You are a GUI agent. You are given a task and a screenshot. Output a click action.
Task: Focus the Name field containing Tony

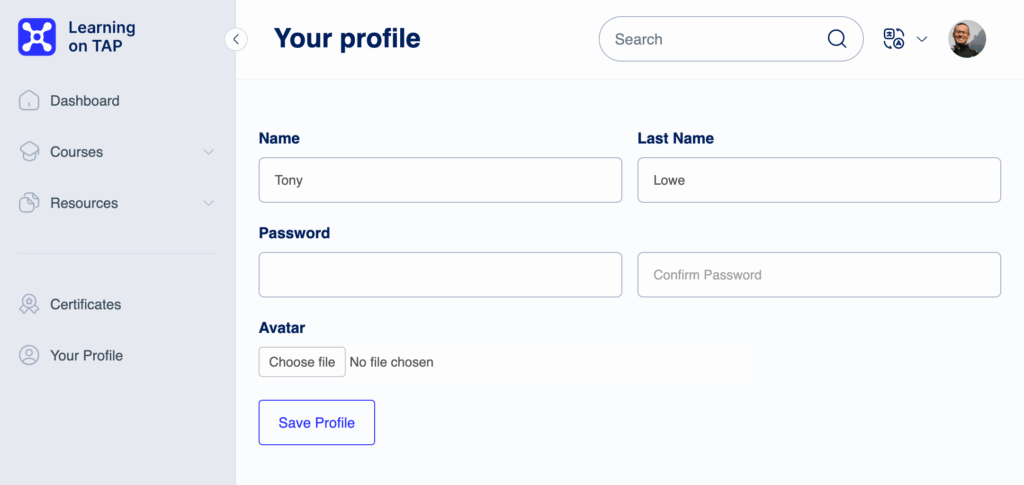pyautogui.click(x=440, y=180)
